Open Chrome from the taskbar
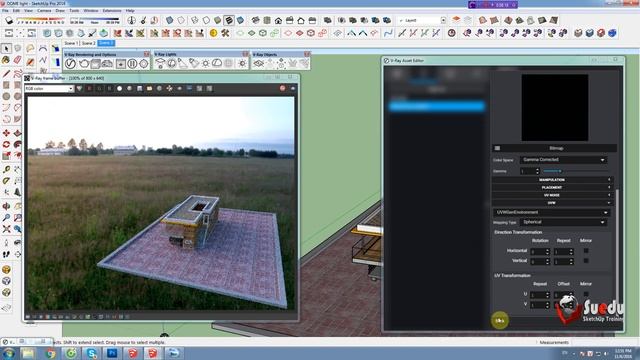The height and width of the screenshot is (360, 640). tap(51, 353)
